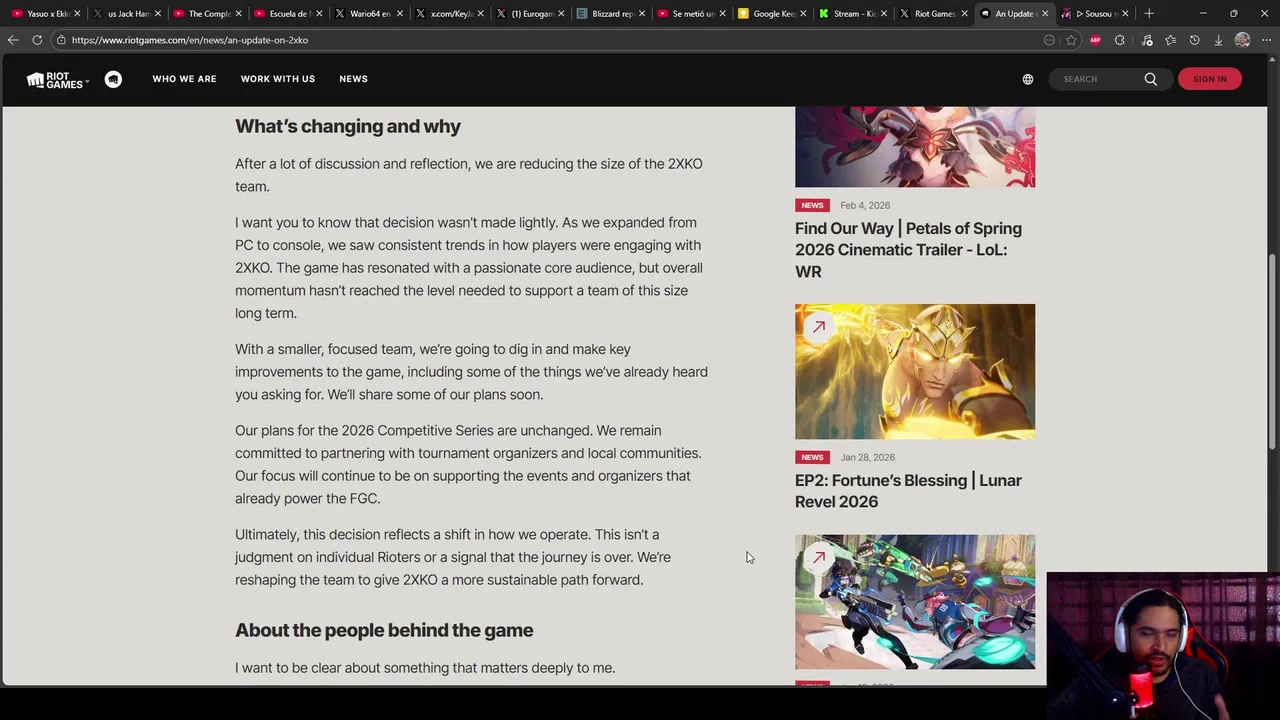Expand the Riot Games logo dropdown arrow
The height and width of the screenshot is (720, 1280).
87,81
